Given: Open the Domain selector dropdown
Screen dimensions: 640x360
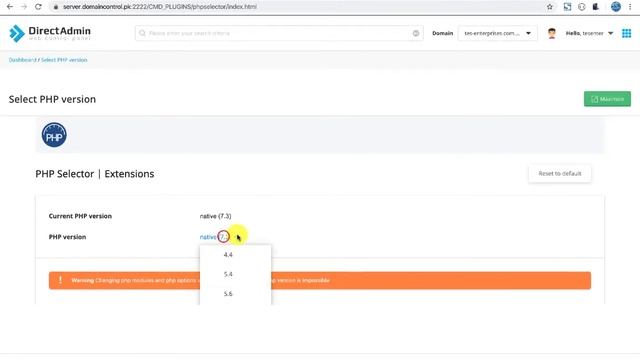Looking at the screenshot, I should pos(498,33).
